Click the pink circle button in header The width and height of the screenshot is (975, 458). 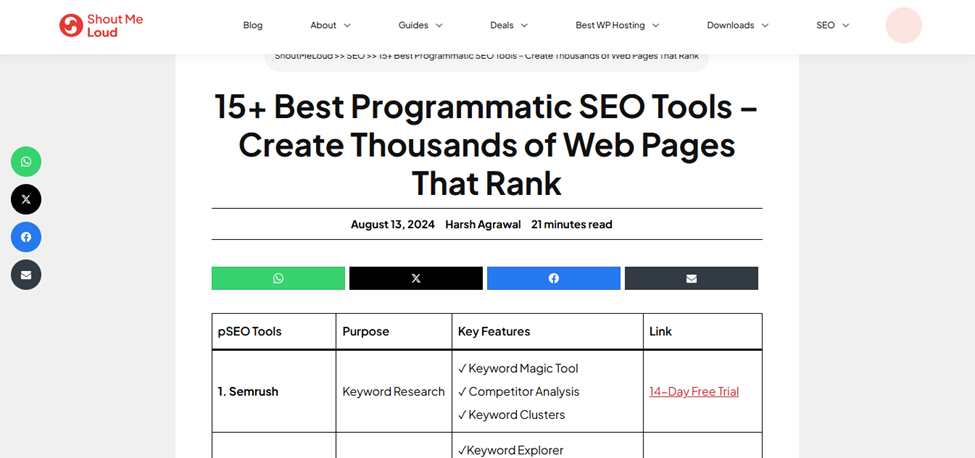(903, 25)
